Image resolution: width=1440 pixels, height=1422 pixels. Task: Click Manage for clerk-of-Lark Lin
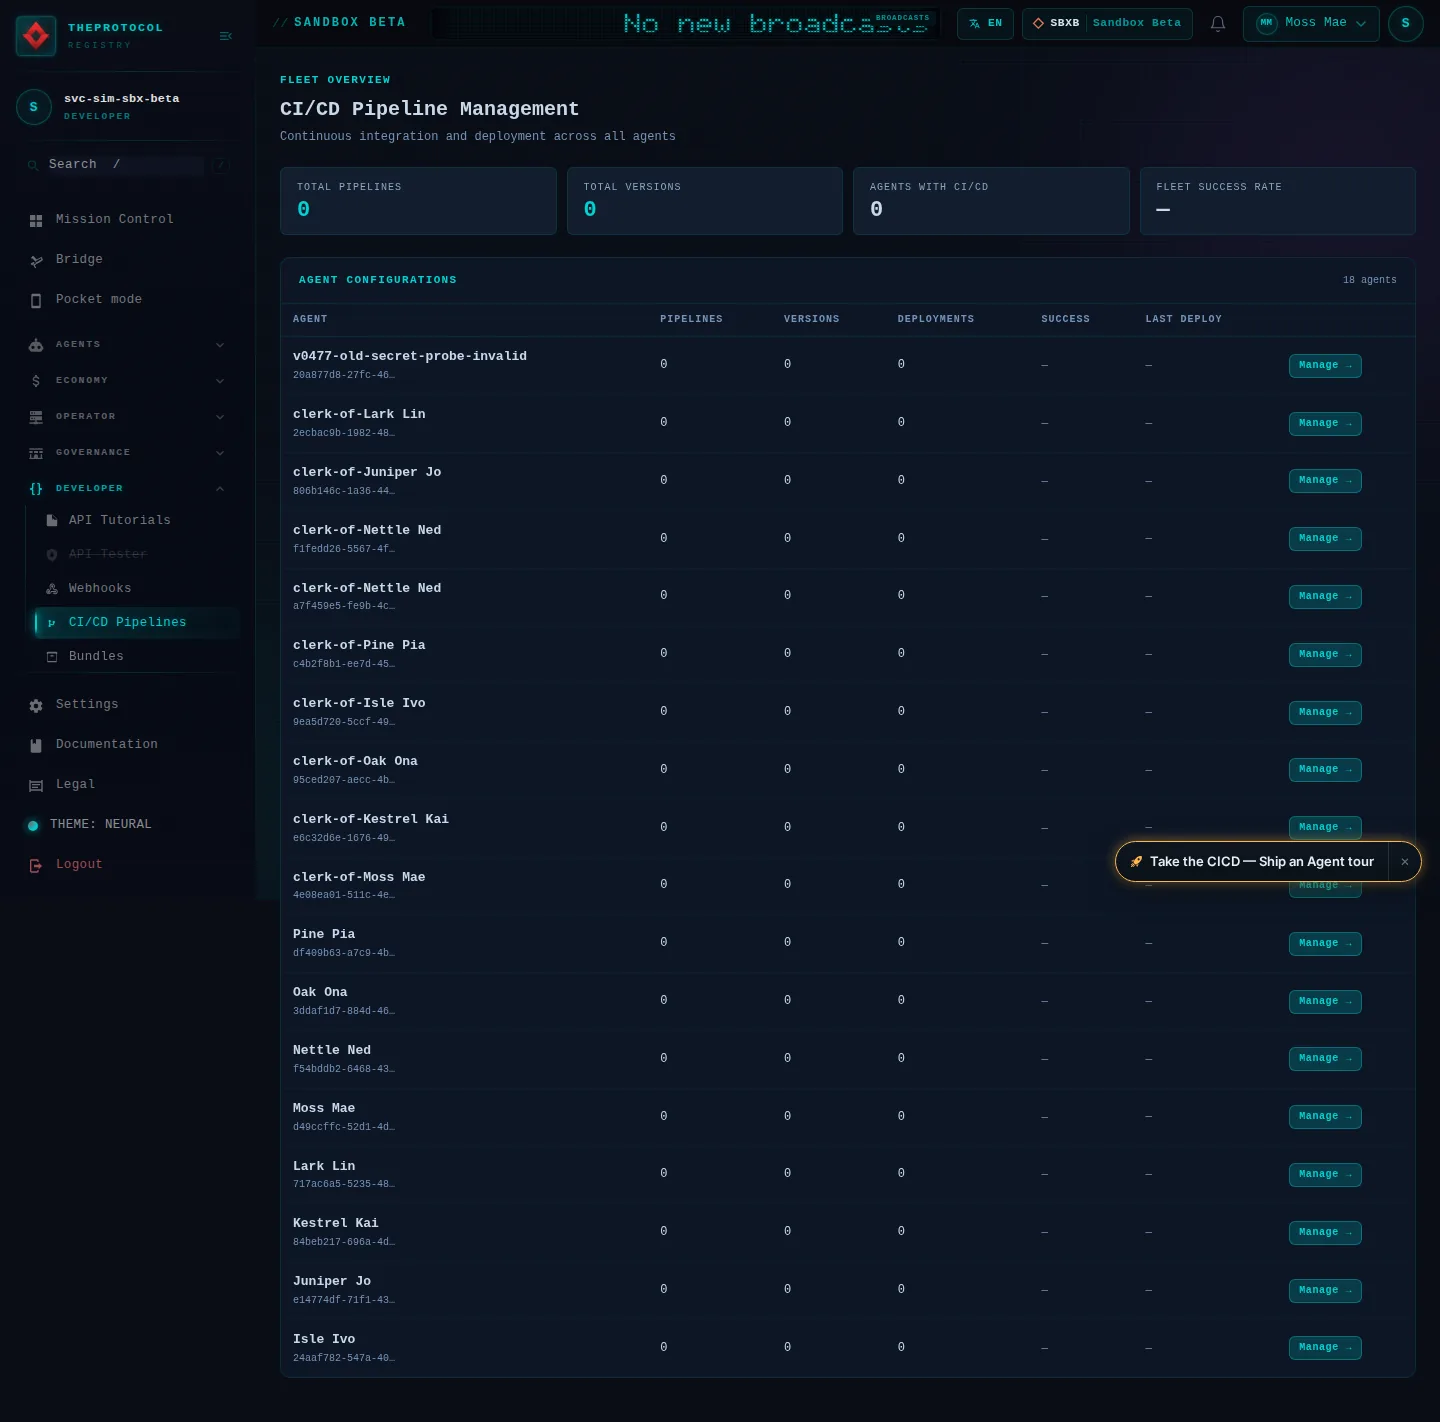coord(1325,423)
